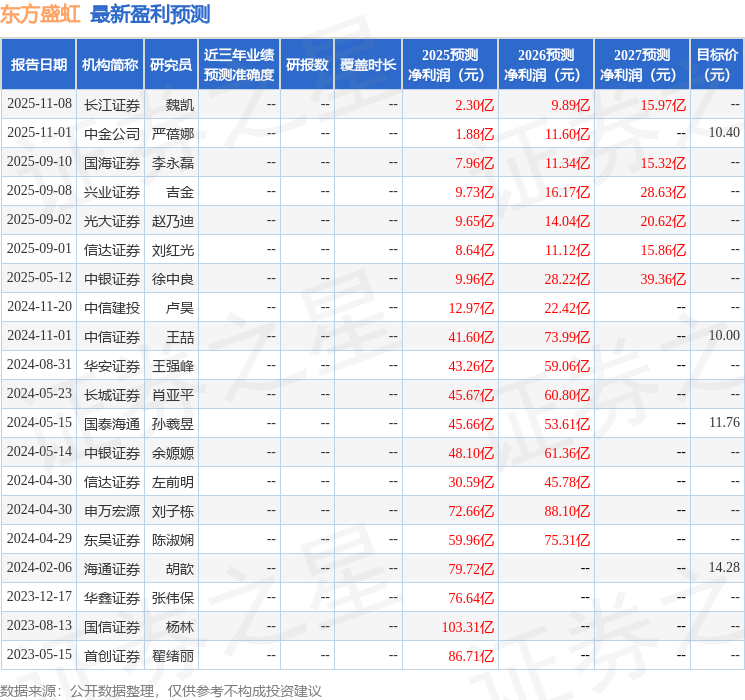Click analyst name 李永磊
Screen dimensions: 745x700
click(x=173, y=162)
